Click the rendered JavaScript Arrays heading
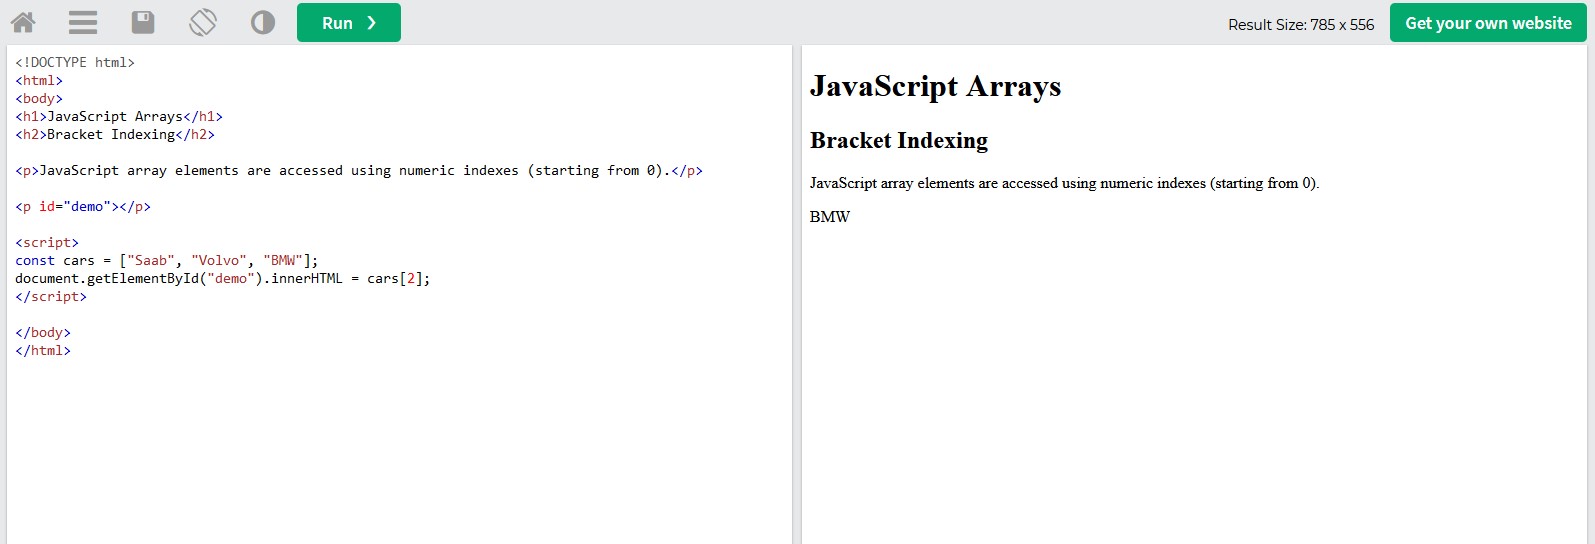1595x544 pixels. [x=935, y=87]
